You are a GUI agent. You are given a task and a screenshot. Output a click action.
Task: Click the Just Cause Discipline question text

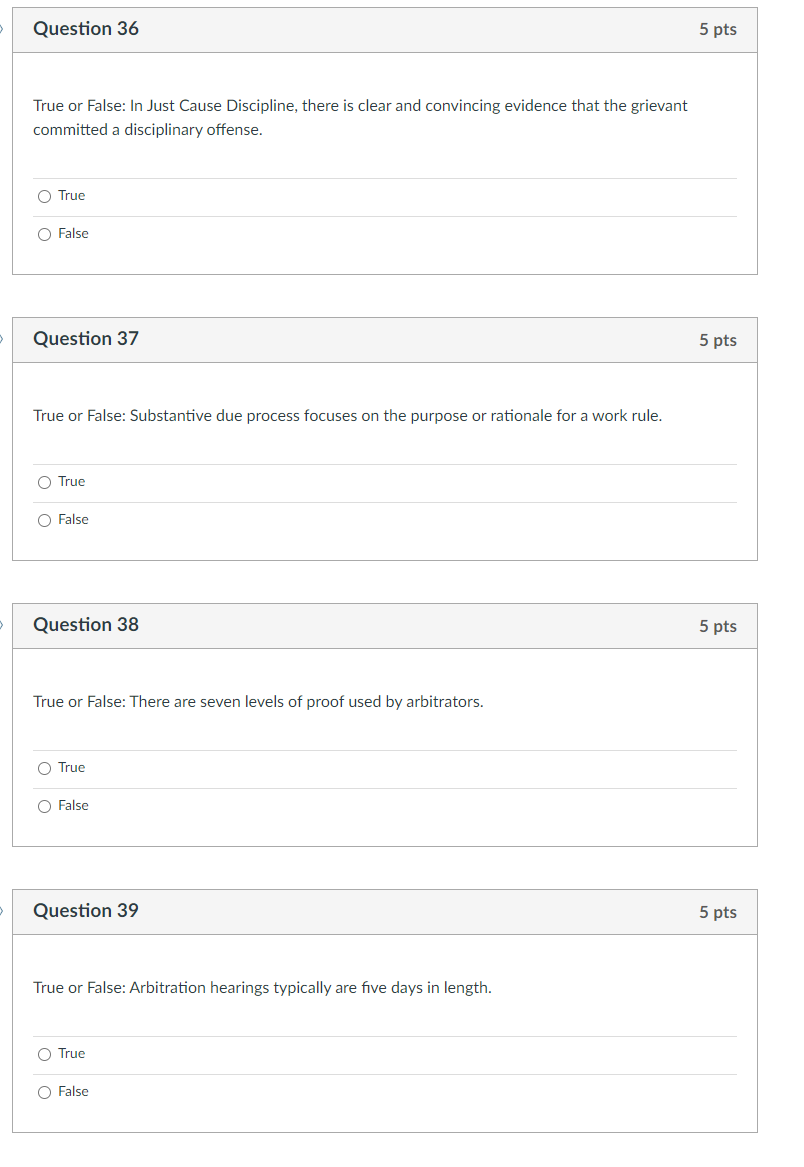360,117
